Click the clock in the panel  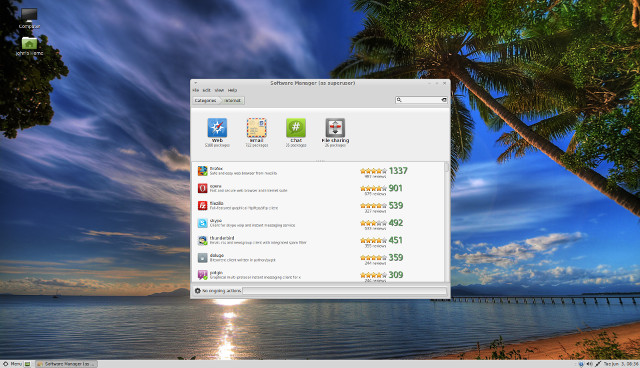point(621,364)
